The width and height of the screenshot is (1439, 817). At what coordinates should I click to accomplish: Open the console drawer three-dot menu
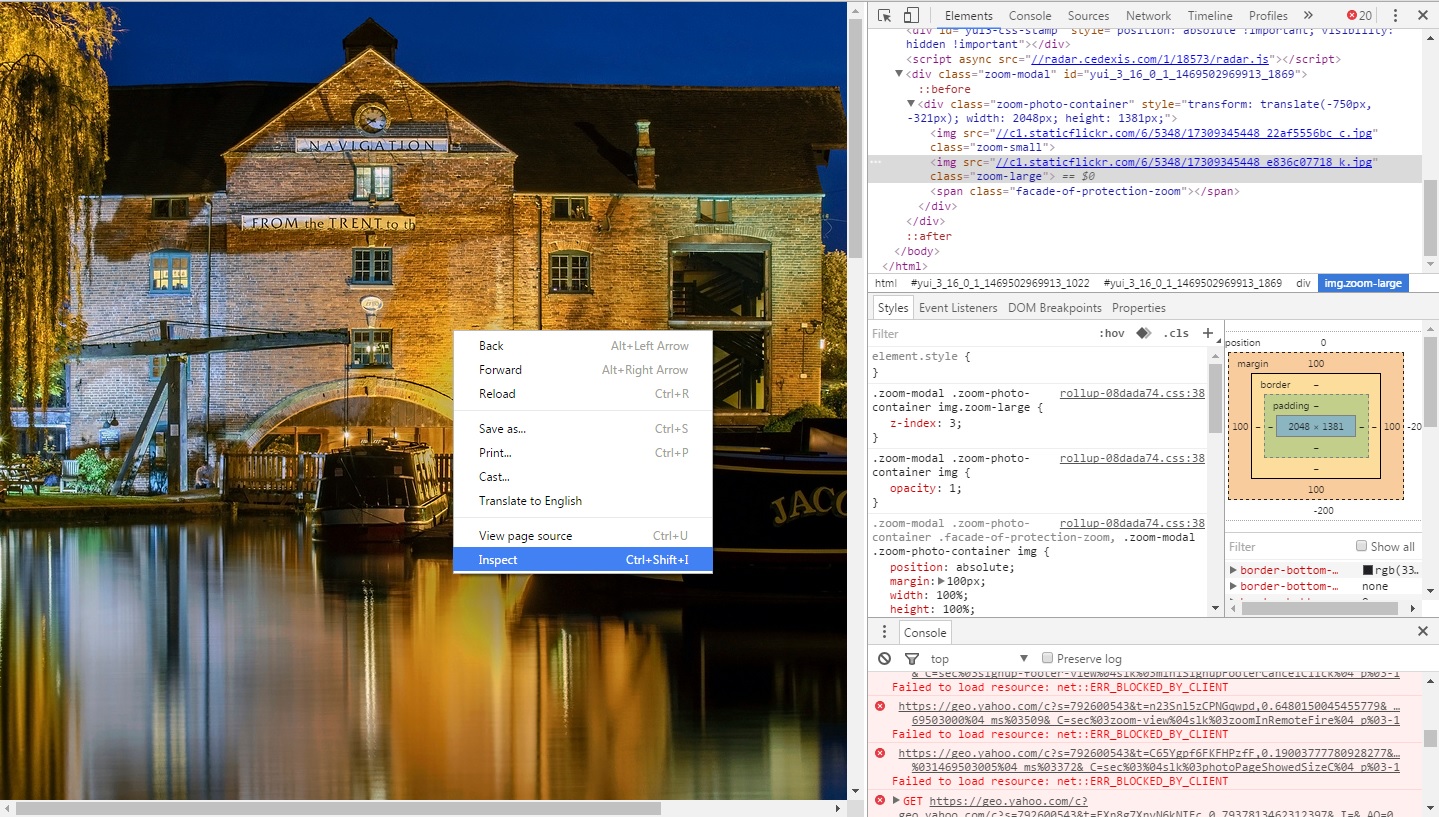[884, 632]
